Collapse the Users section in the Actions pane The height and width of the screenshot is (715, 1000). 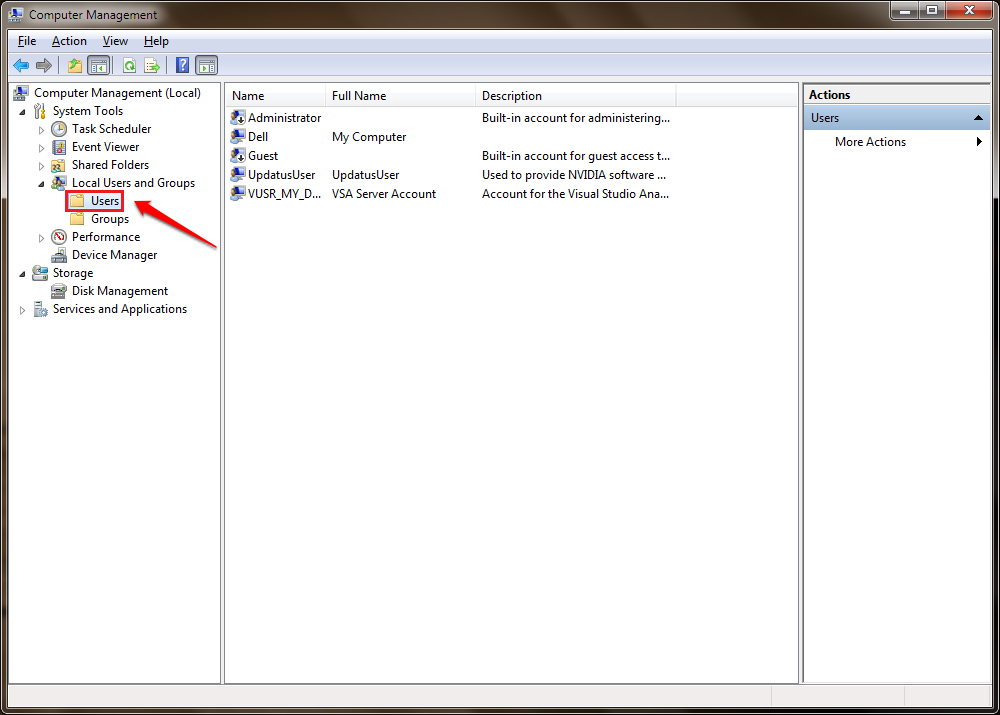pyautogui.click(x=979, y=118)
